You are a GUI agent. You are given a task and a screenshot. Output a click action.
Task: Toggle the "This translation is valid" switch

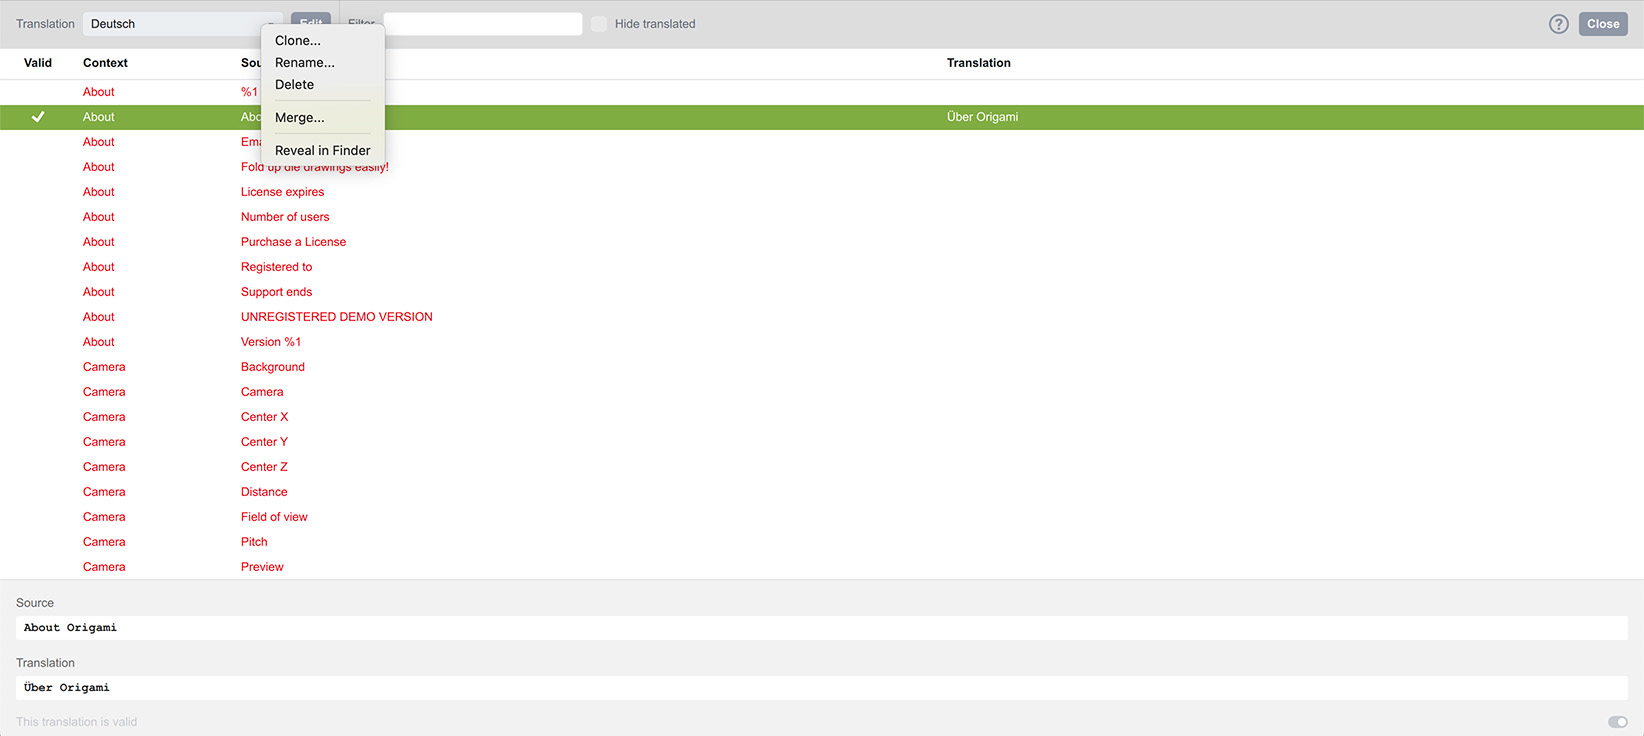click(1617, 722)
